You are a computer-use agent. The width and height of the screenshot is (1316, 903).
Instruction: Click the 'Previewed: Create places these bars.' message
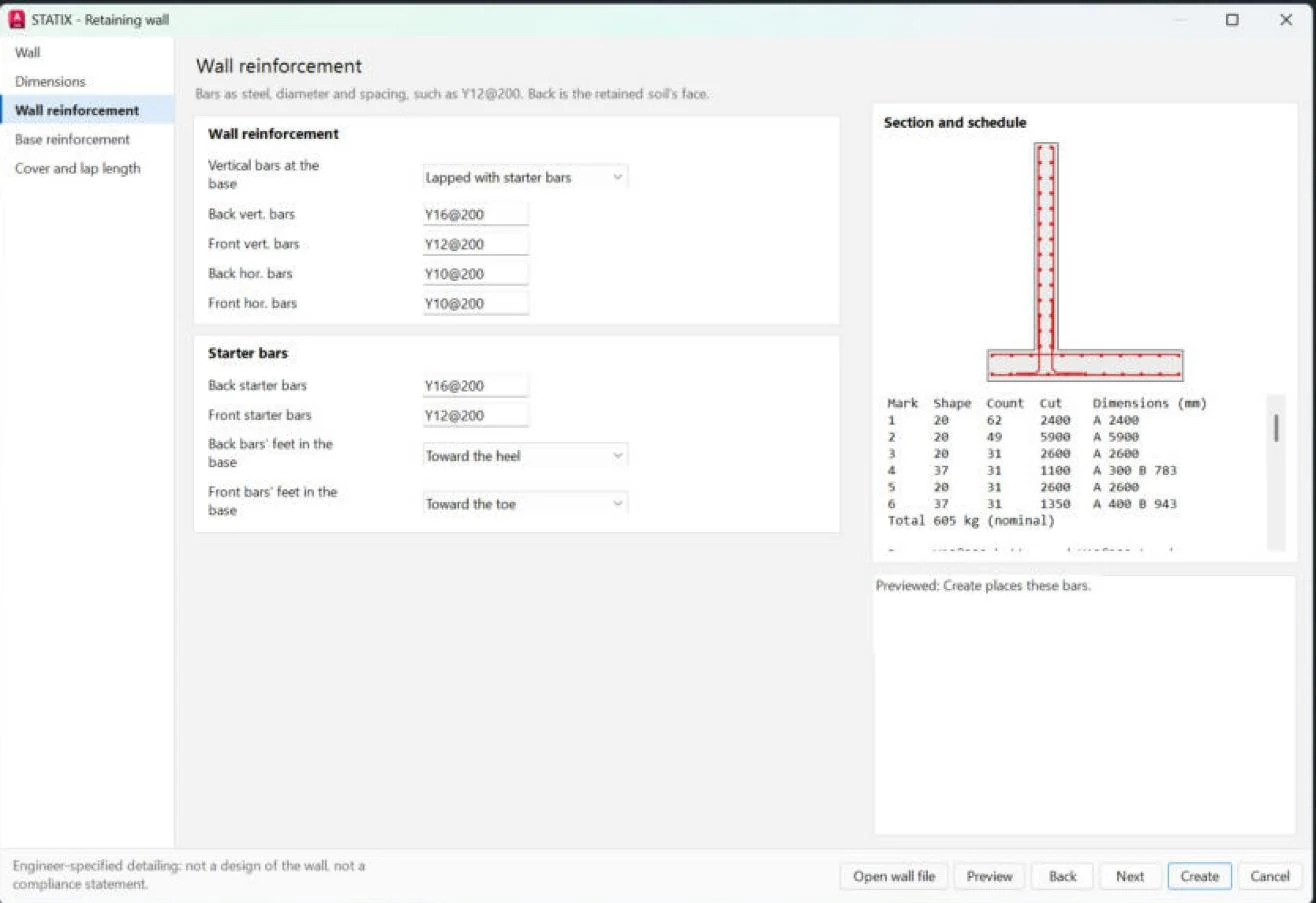click(x=983, y=586)
